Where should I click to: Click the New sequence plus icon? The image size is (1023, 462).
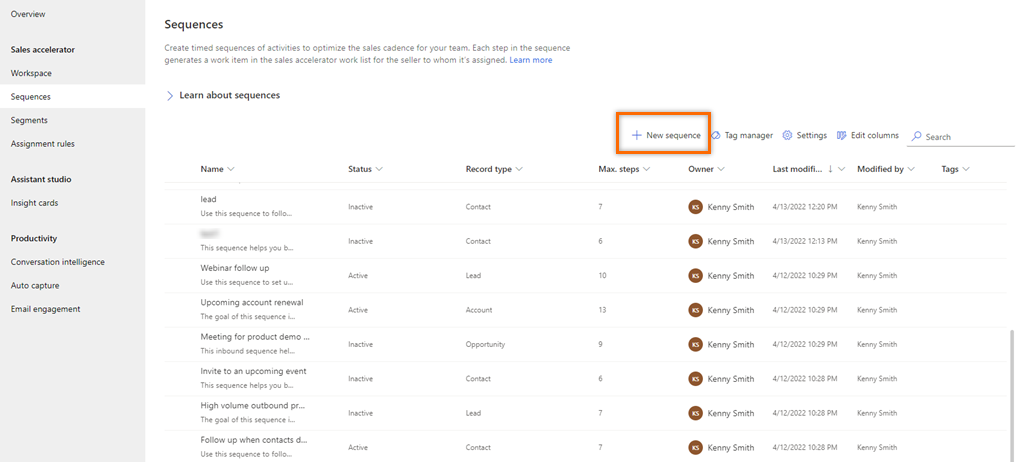pos(636,135)
